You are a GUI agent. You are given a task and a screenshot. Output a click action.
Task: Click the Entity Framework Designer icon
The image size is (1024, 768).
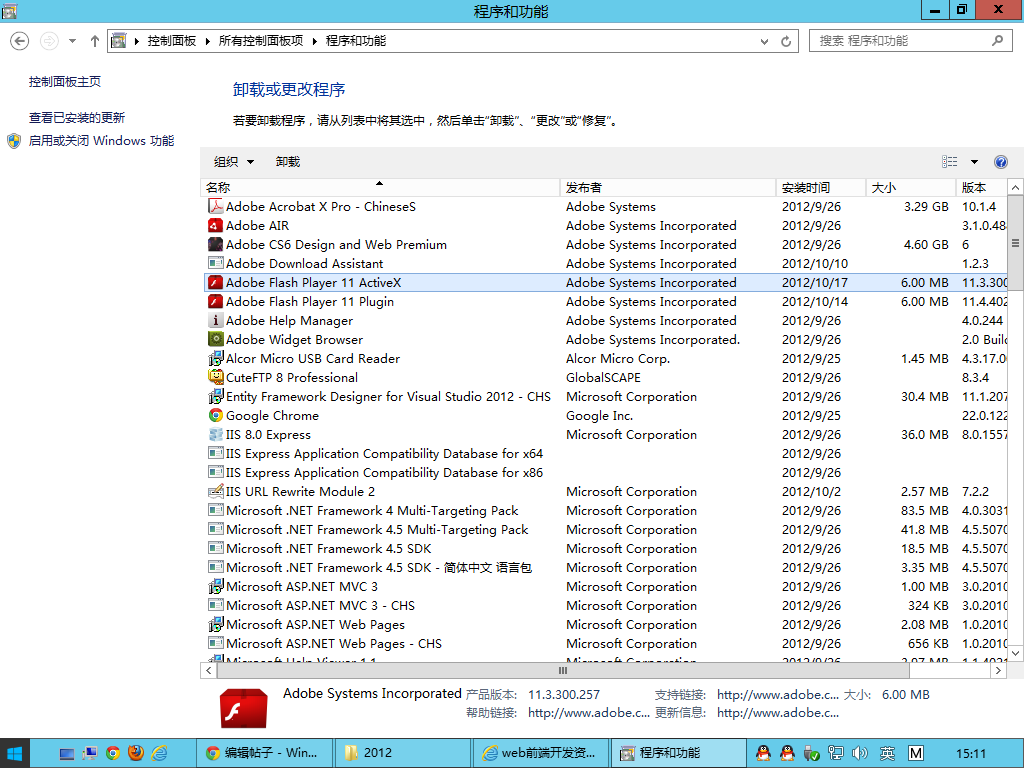215,396
